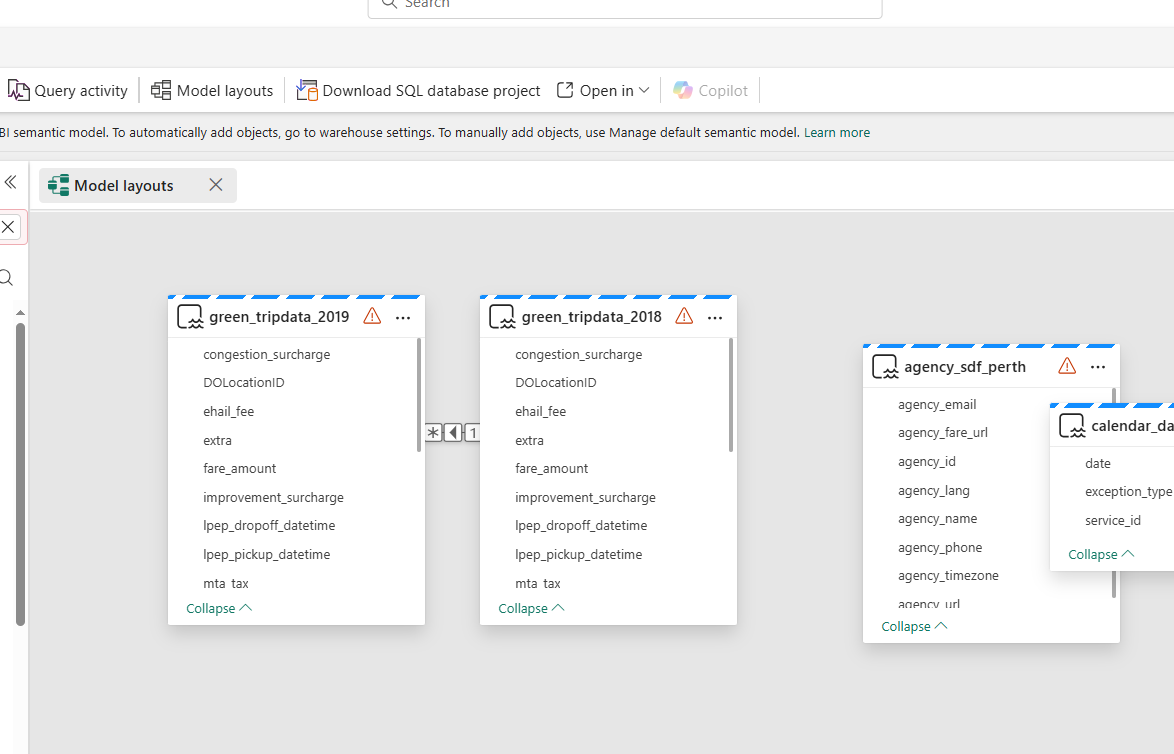Click the left pane vertical scrollbar
Viewport: 1174px width, 754px height.
[x=20, y=474]
